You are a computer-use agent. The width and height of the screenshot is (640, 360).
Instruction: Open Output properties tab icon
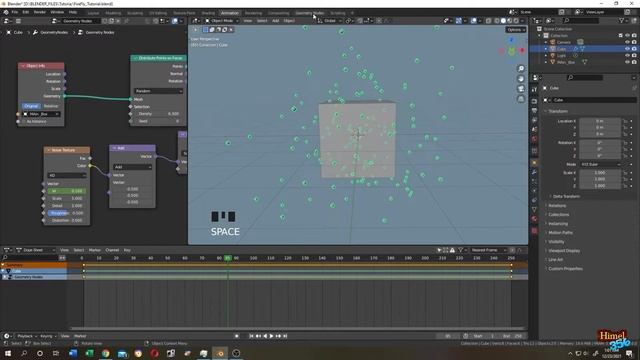534,111
